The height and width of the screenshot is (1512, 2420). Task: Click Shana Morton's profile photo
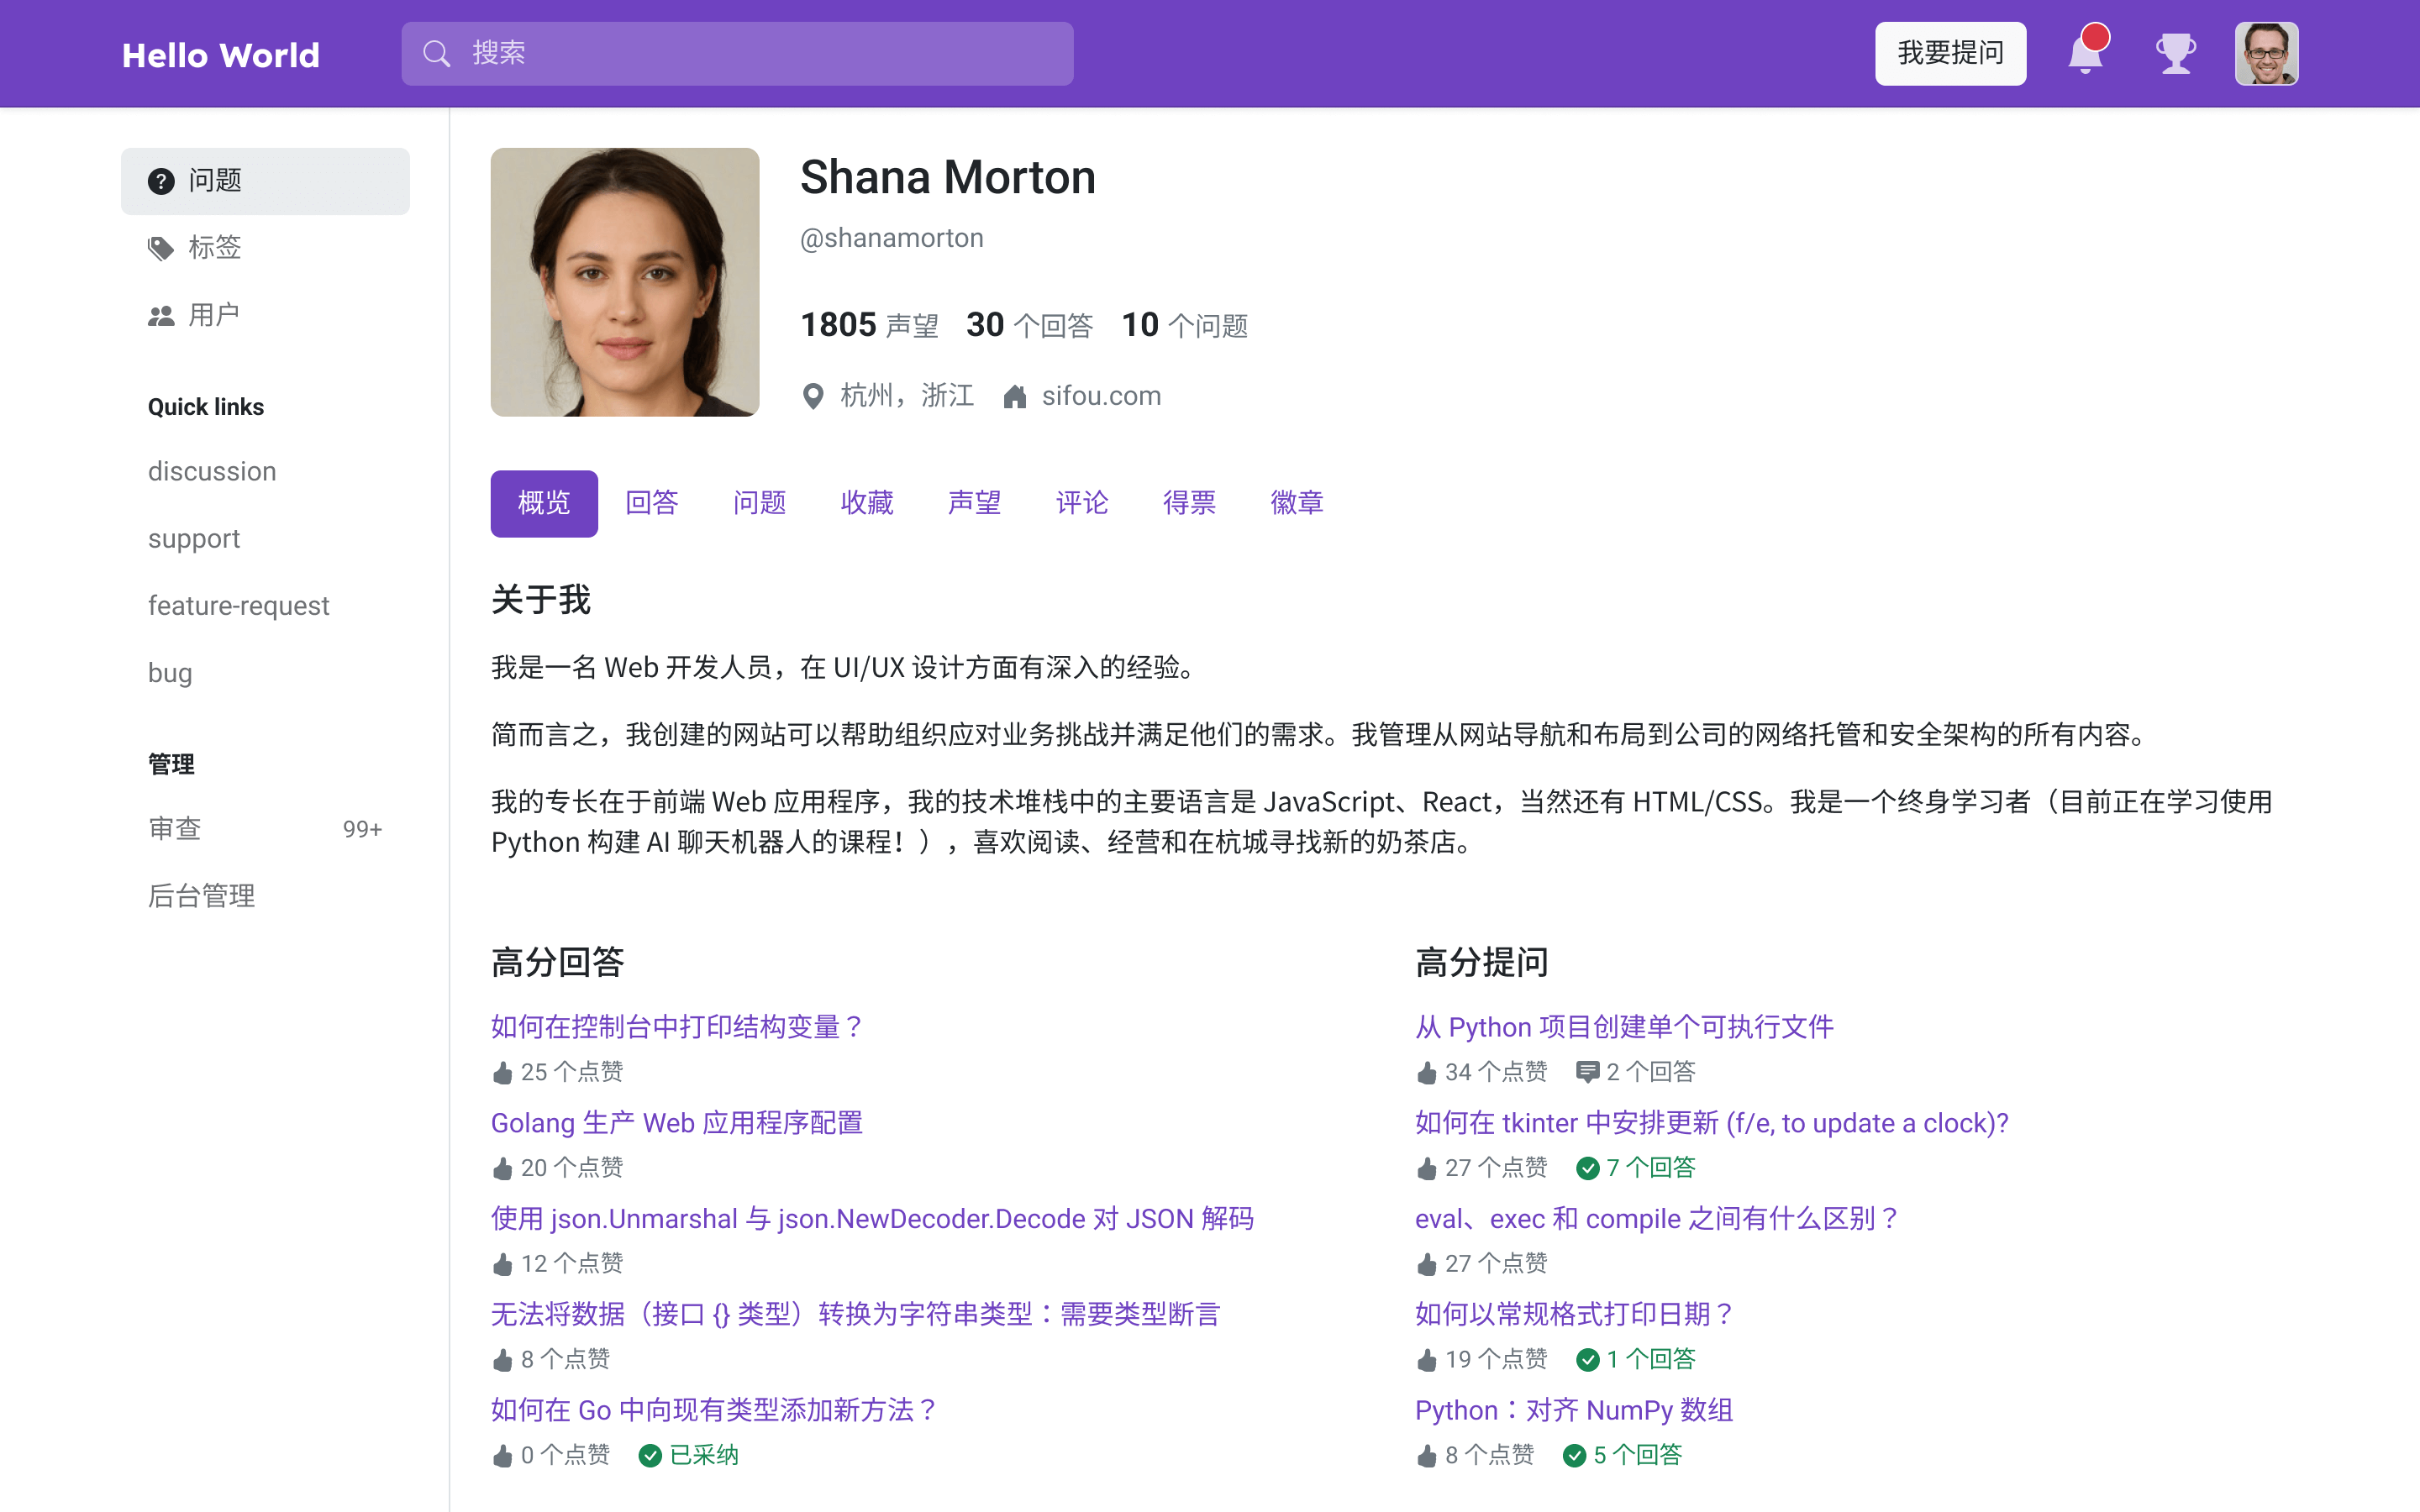click(625, 282)
